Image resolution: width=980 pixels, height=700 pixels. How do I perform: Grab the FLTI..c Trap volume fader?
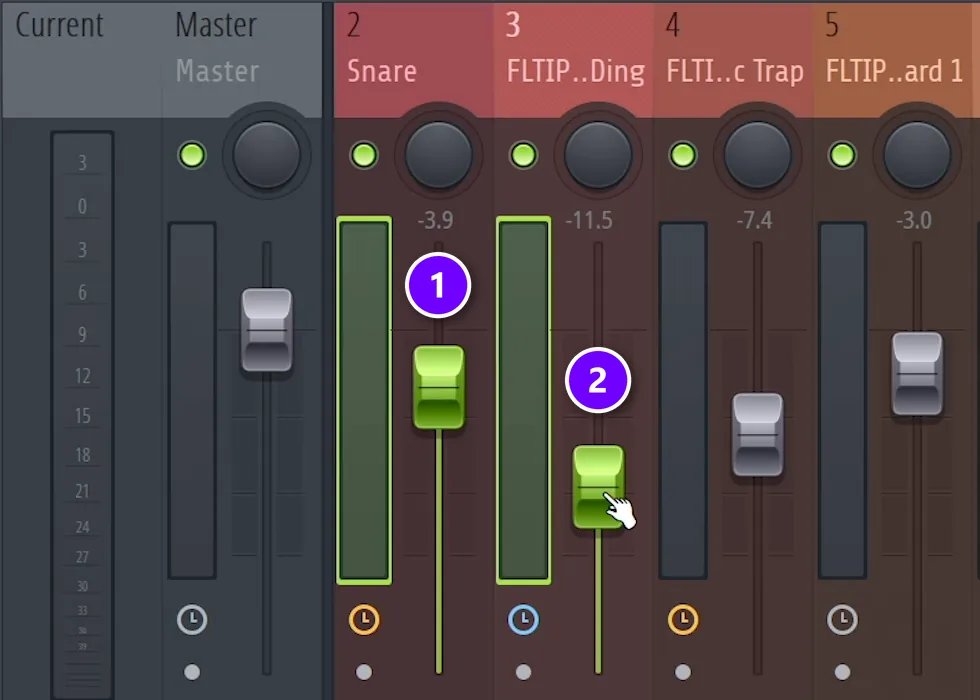[x=758, y=434]
